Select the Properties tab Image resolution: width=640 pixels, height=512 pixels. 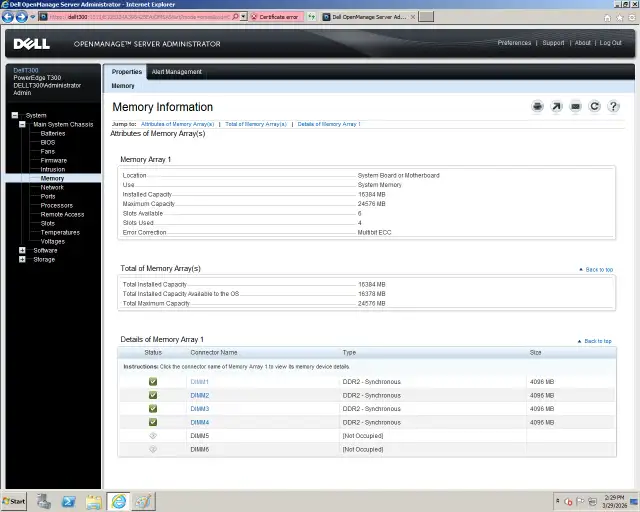click(x=126, y=72)
